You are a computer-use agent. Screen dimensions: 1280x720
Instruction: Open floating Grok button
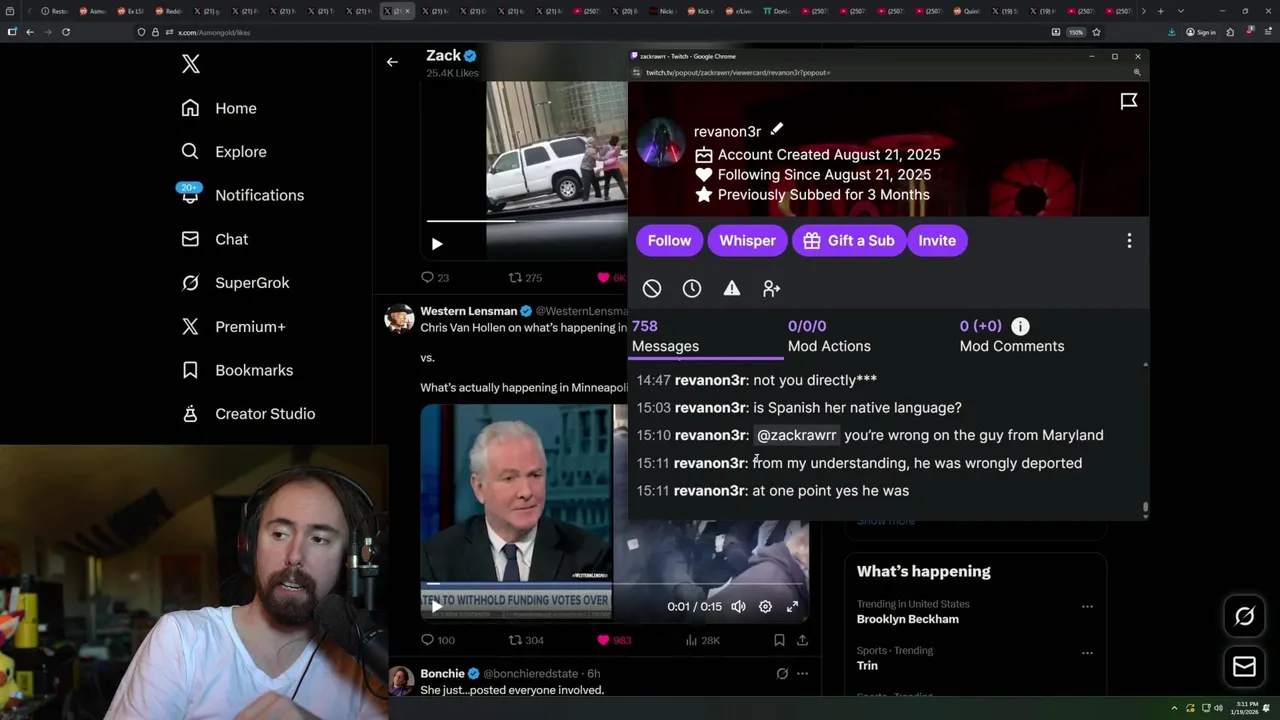point(1244,616)
